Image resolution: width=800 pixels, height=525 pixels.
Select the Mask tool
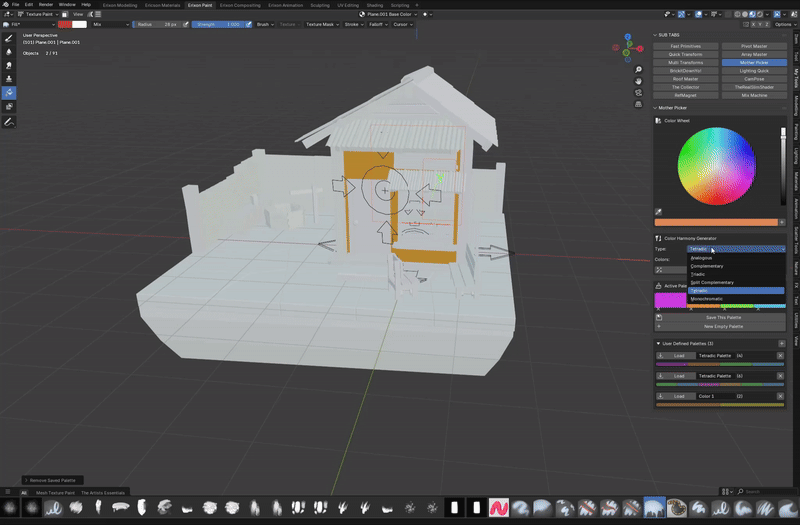[x=9, y=107]
